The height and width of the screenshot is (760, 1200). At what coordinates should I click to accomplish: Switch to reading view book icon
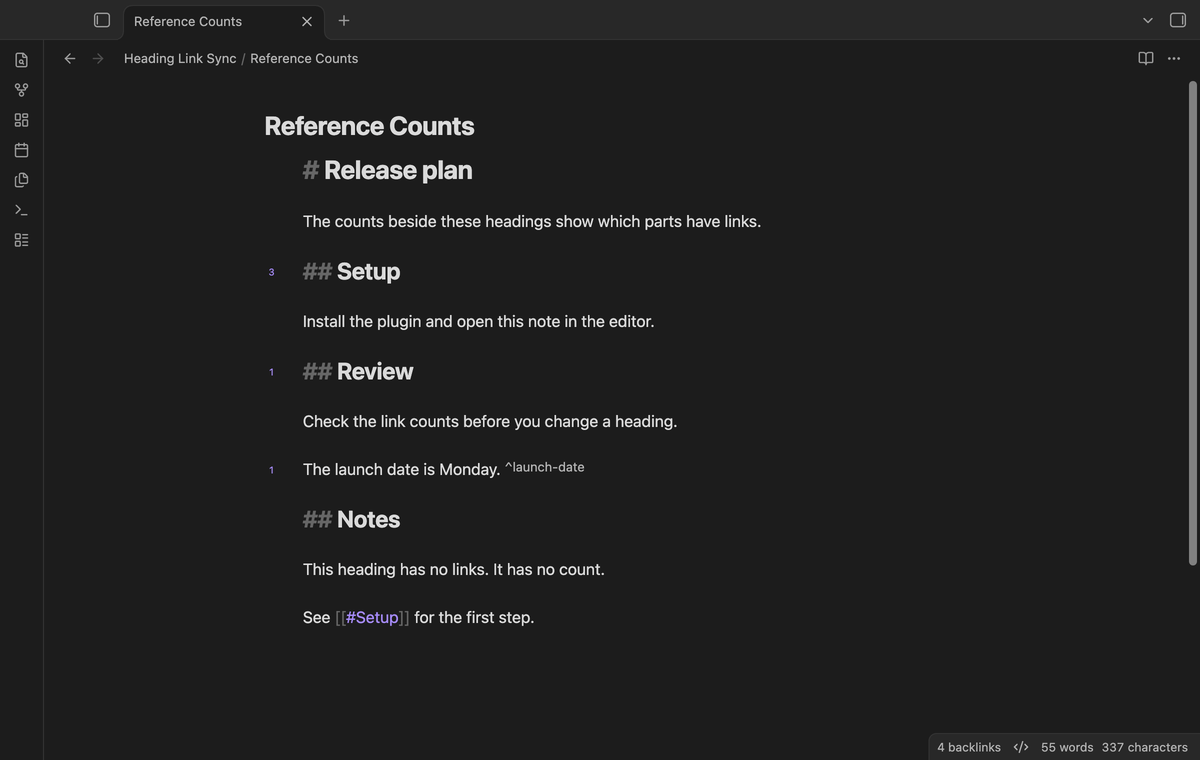click(x=1146, y=58)
